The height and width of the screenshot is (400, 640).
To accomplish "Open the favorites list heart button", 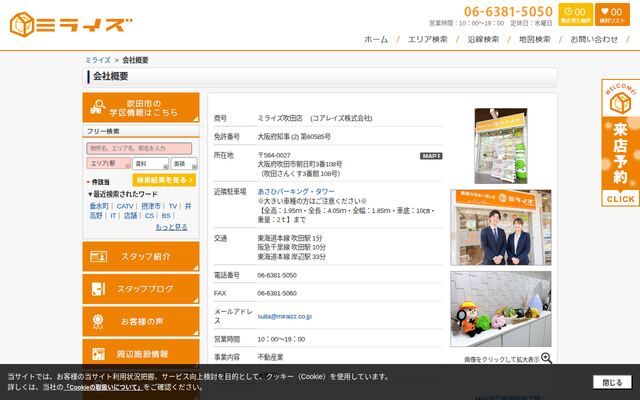I will point(612,14).
